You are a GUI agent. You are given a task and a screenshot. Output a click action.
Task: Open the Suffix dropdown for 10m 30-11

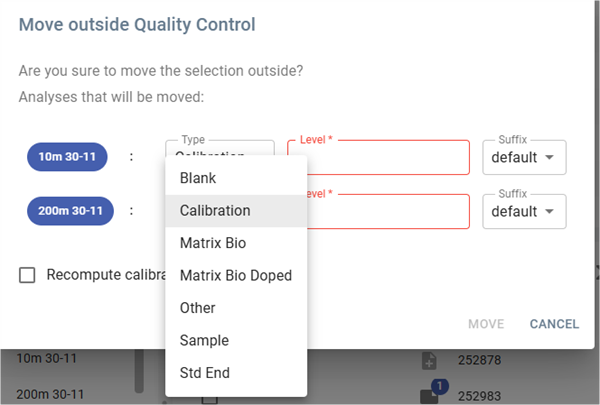pyautogui.click(x=524, y=157)
